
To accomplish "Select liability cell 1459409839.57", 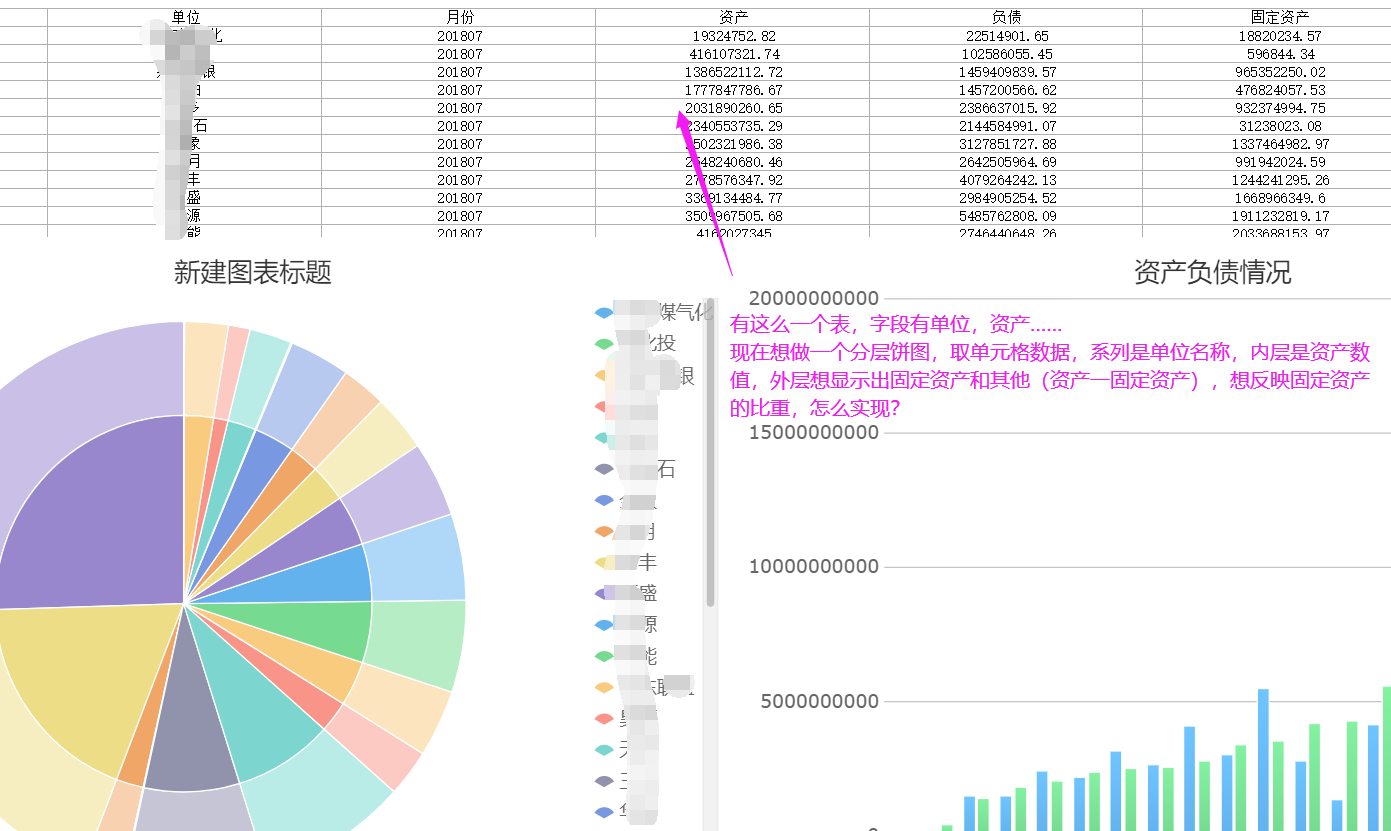I will 1006,72.
